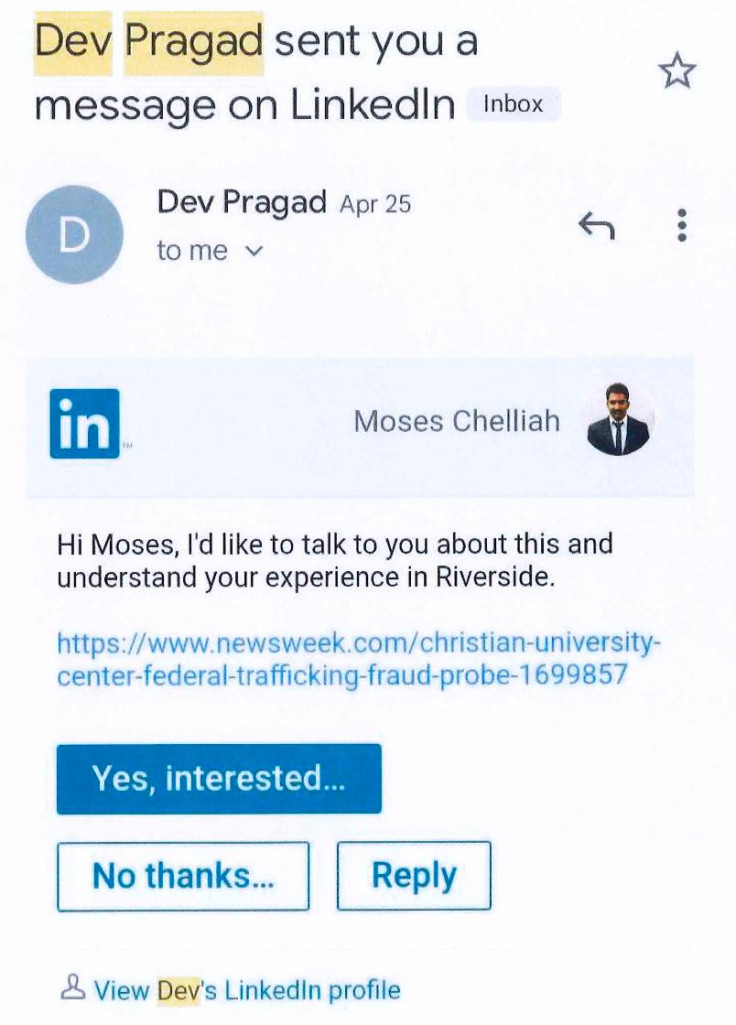Click the round D sender avatar
The image size is (736, 1025).
74,235
